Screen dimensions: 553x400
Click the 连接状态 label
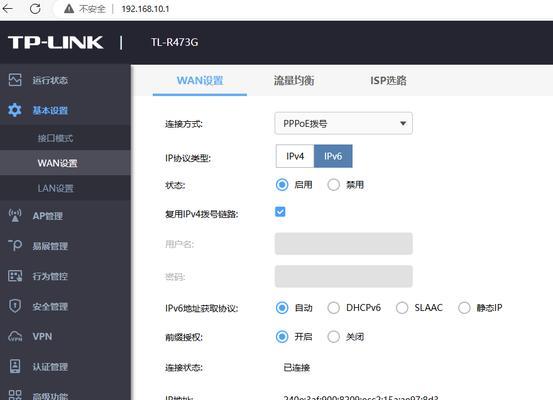[184, 368]
